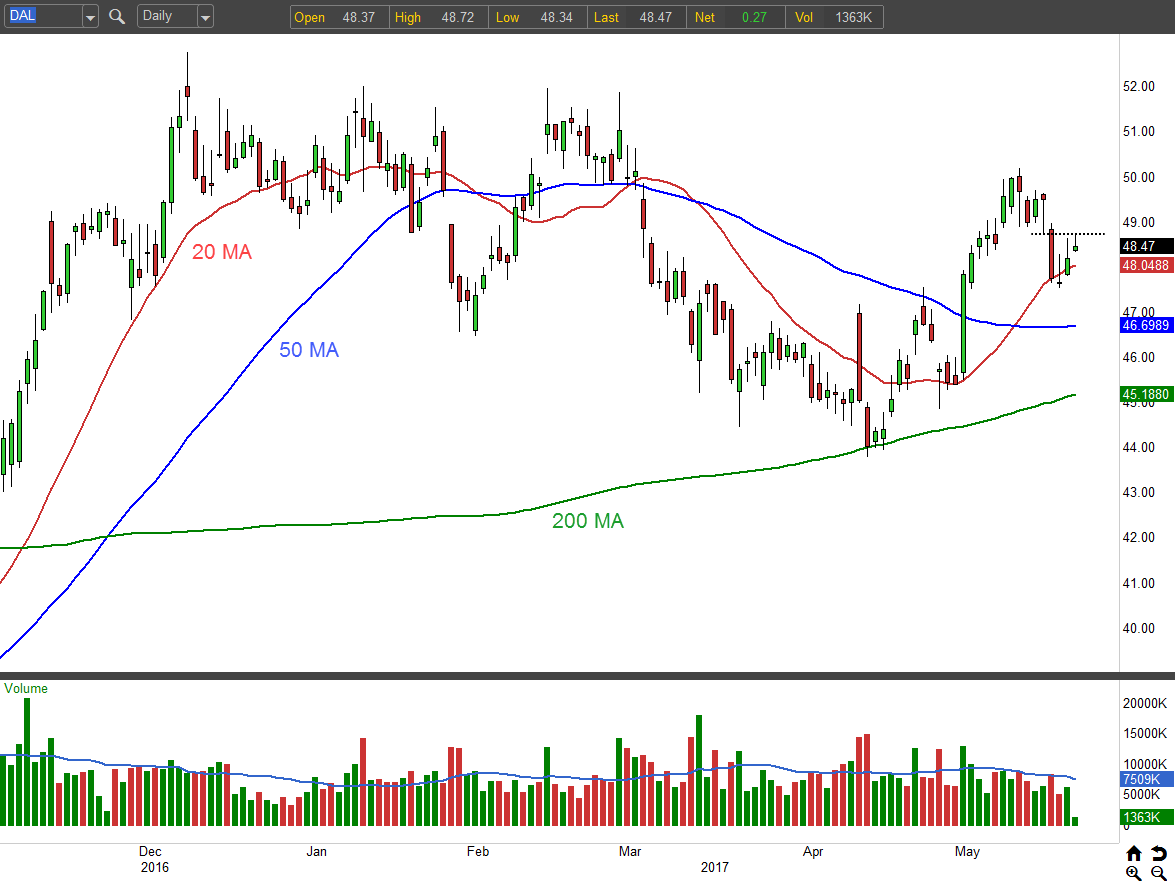Viewport: 1175px width, 883px height.
Task: Click the Mar date axis label
Action: pyautogui.click(x=629, y=852)
